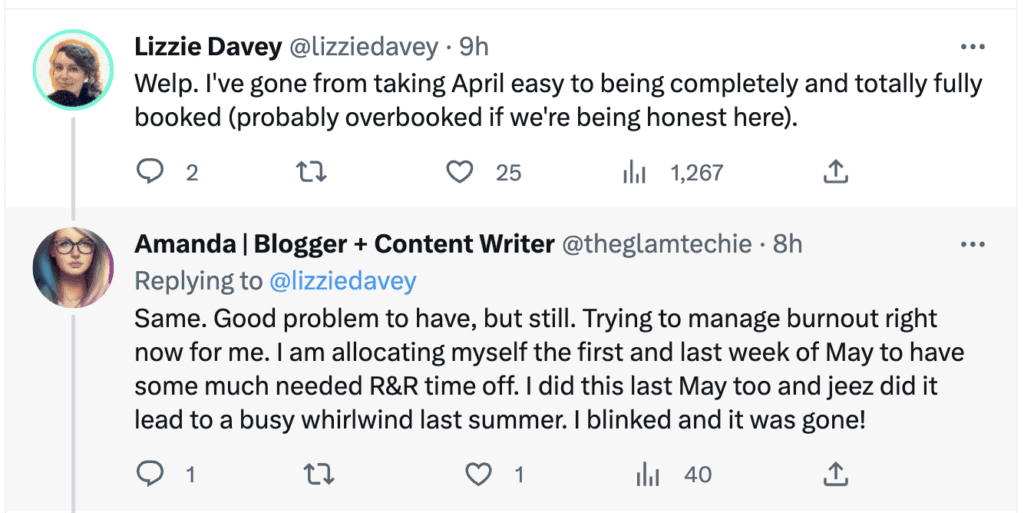Open more options on Lizzie's tweet
The width and height of the screenshot is (1024, 513).
tap(972, 46)
